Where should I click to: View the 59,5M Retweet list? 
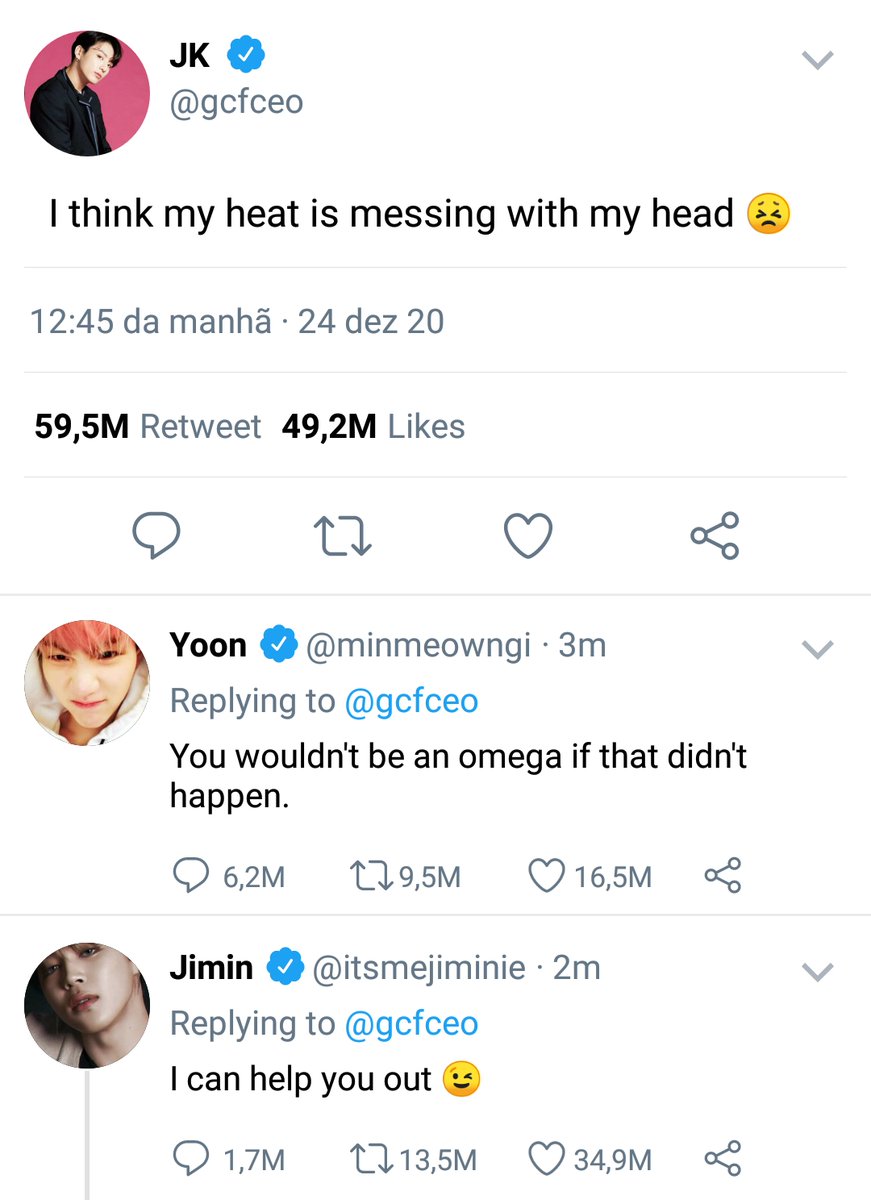(147, 427)
